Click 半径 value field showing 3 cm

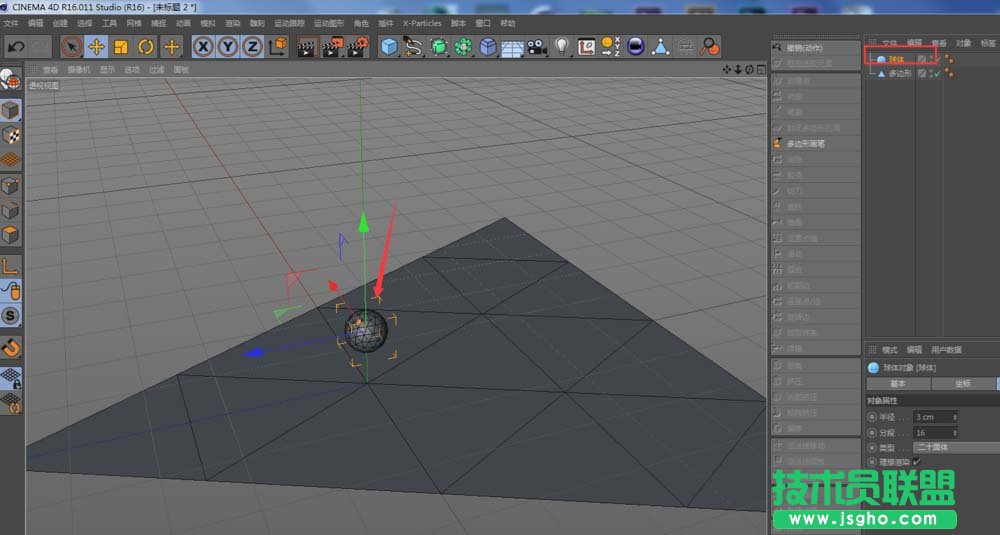(x=935, y=417)
